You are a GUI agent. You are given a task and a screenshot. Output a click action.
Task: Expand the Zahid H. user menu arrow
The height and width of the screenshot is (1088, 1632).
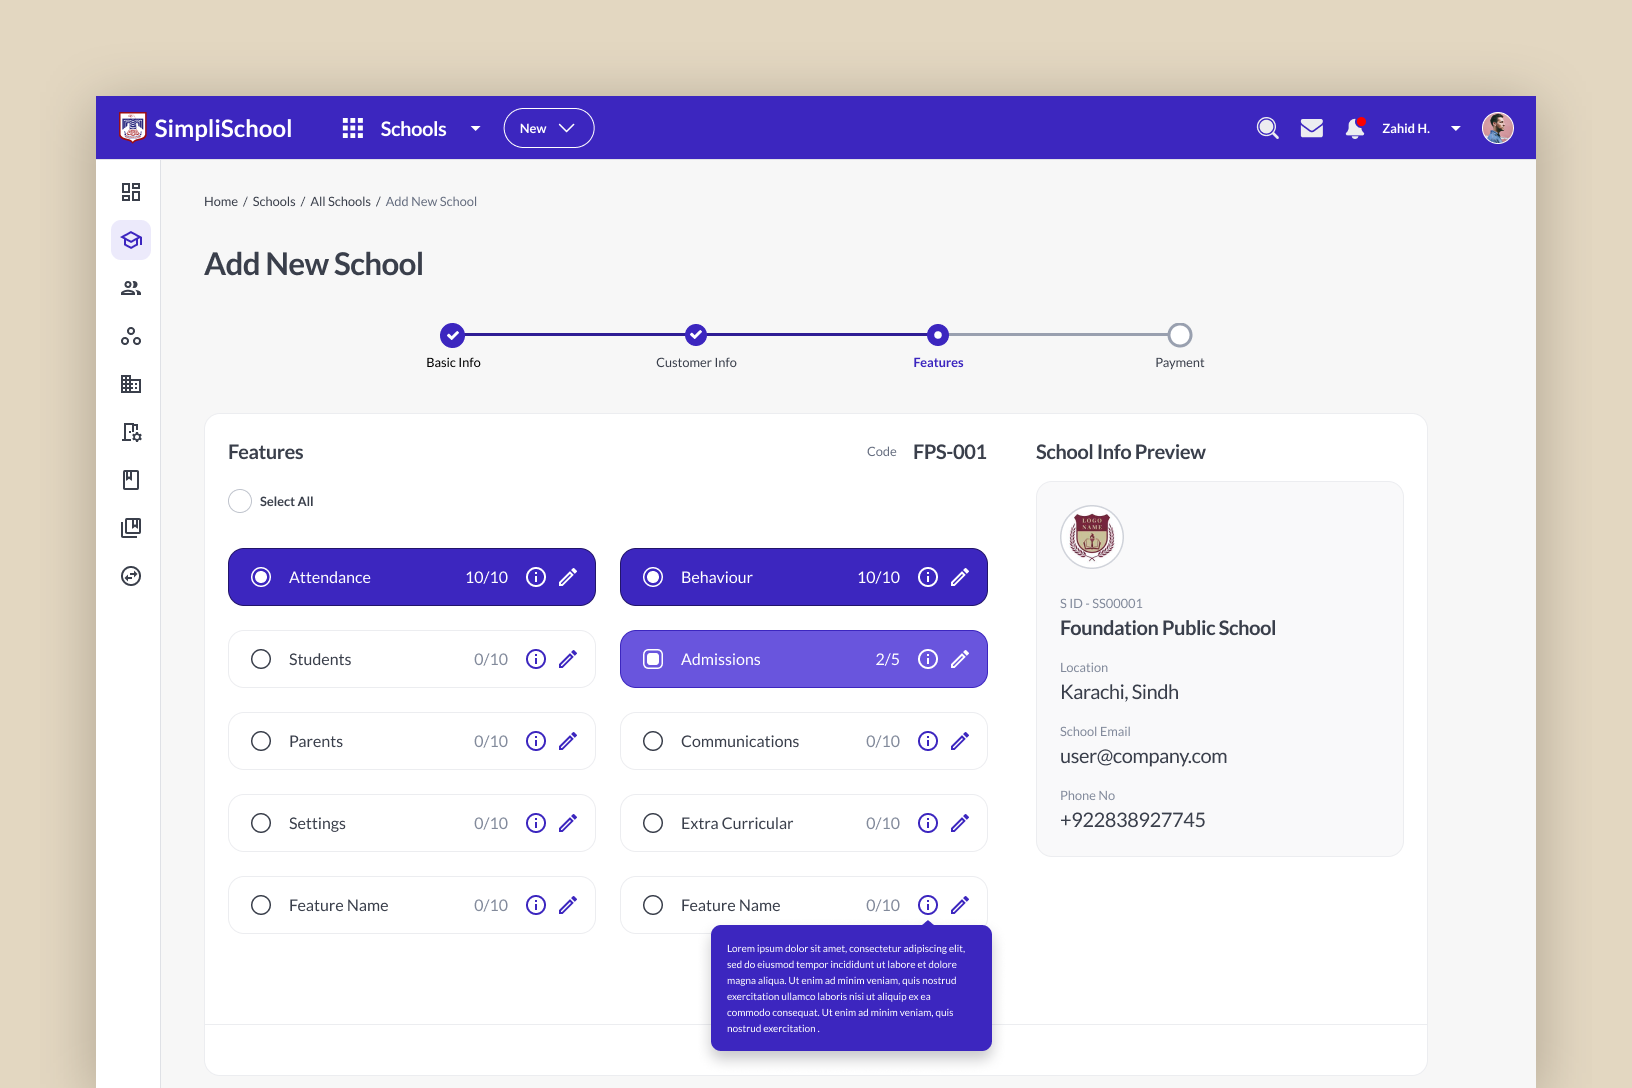[1456, 128]
